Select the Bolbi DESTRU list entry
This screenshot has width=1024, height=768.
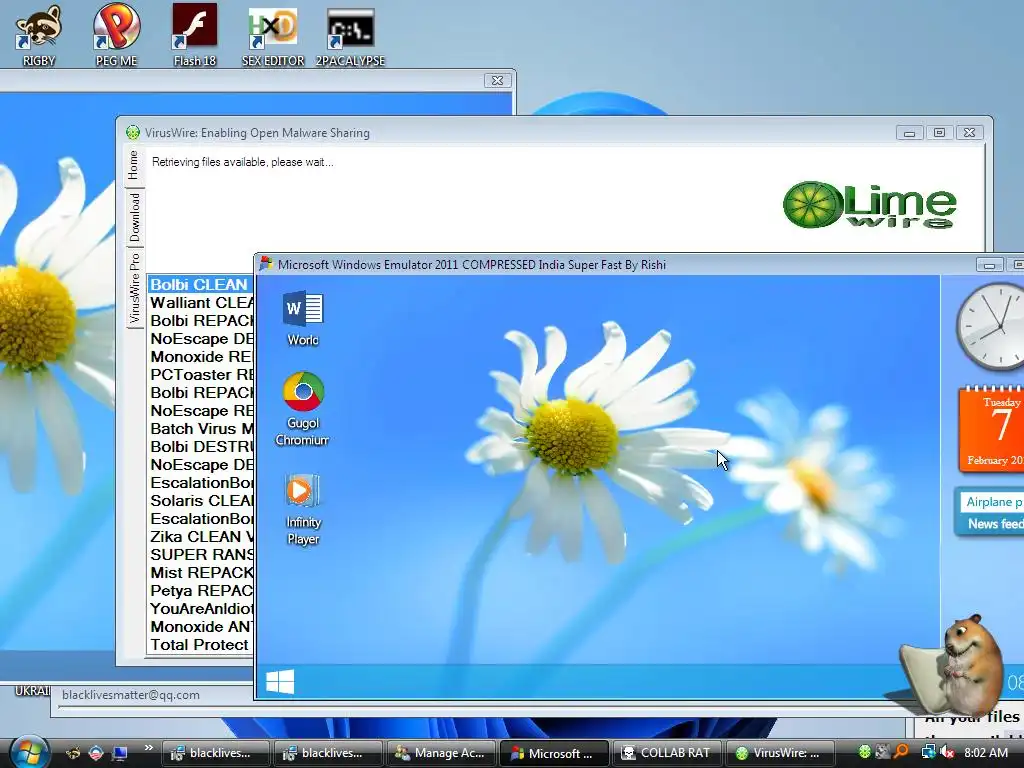pyautogui.click(x=201, y=447)
